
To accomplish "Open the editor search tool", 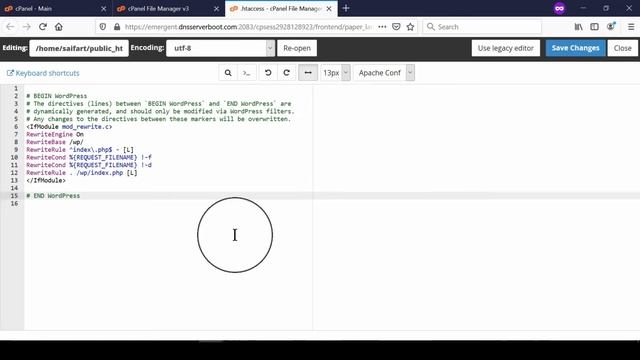I will 228,73.
